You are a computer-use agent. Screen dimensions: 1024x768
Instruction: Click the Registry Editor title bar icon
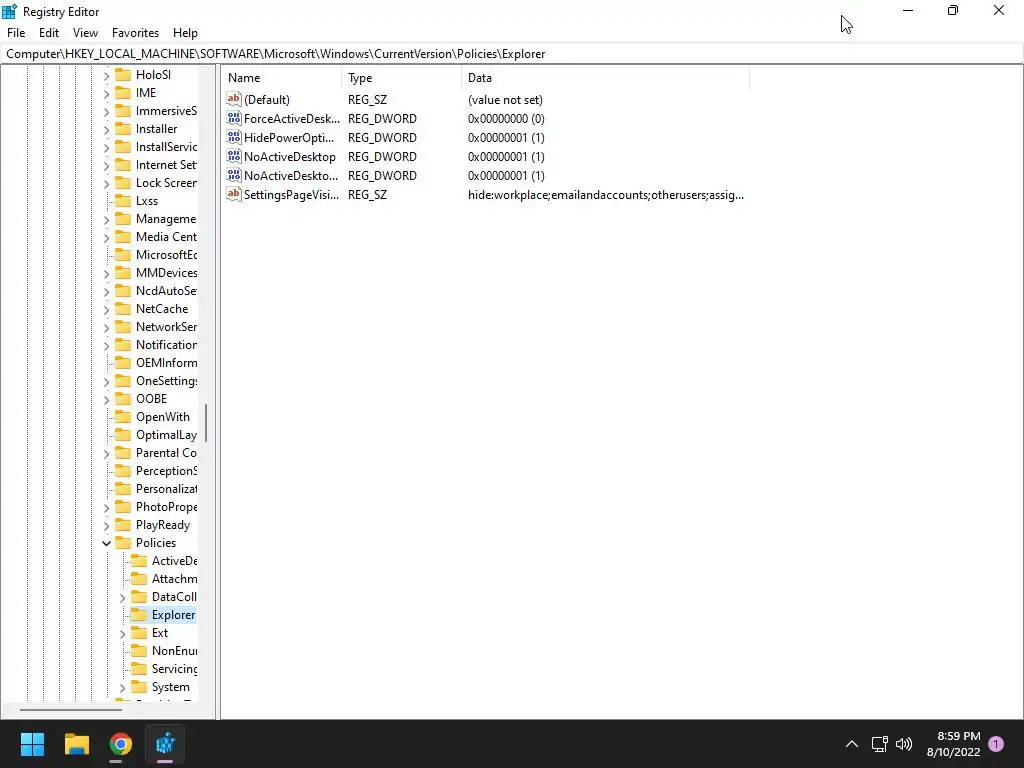pyautogui.click(x=10, y=12)
